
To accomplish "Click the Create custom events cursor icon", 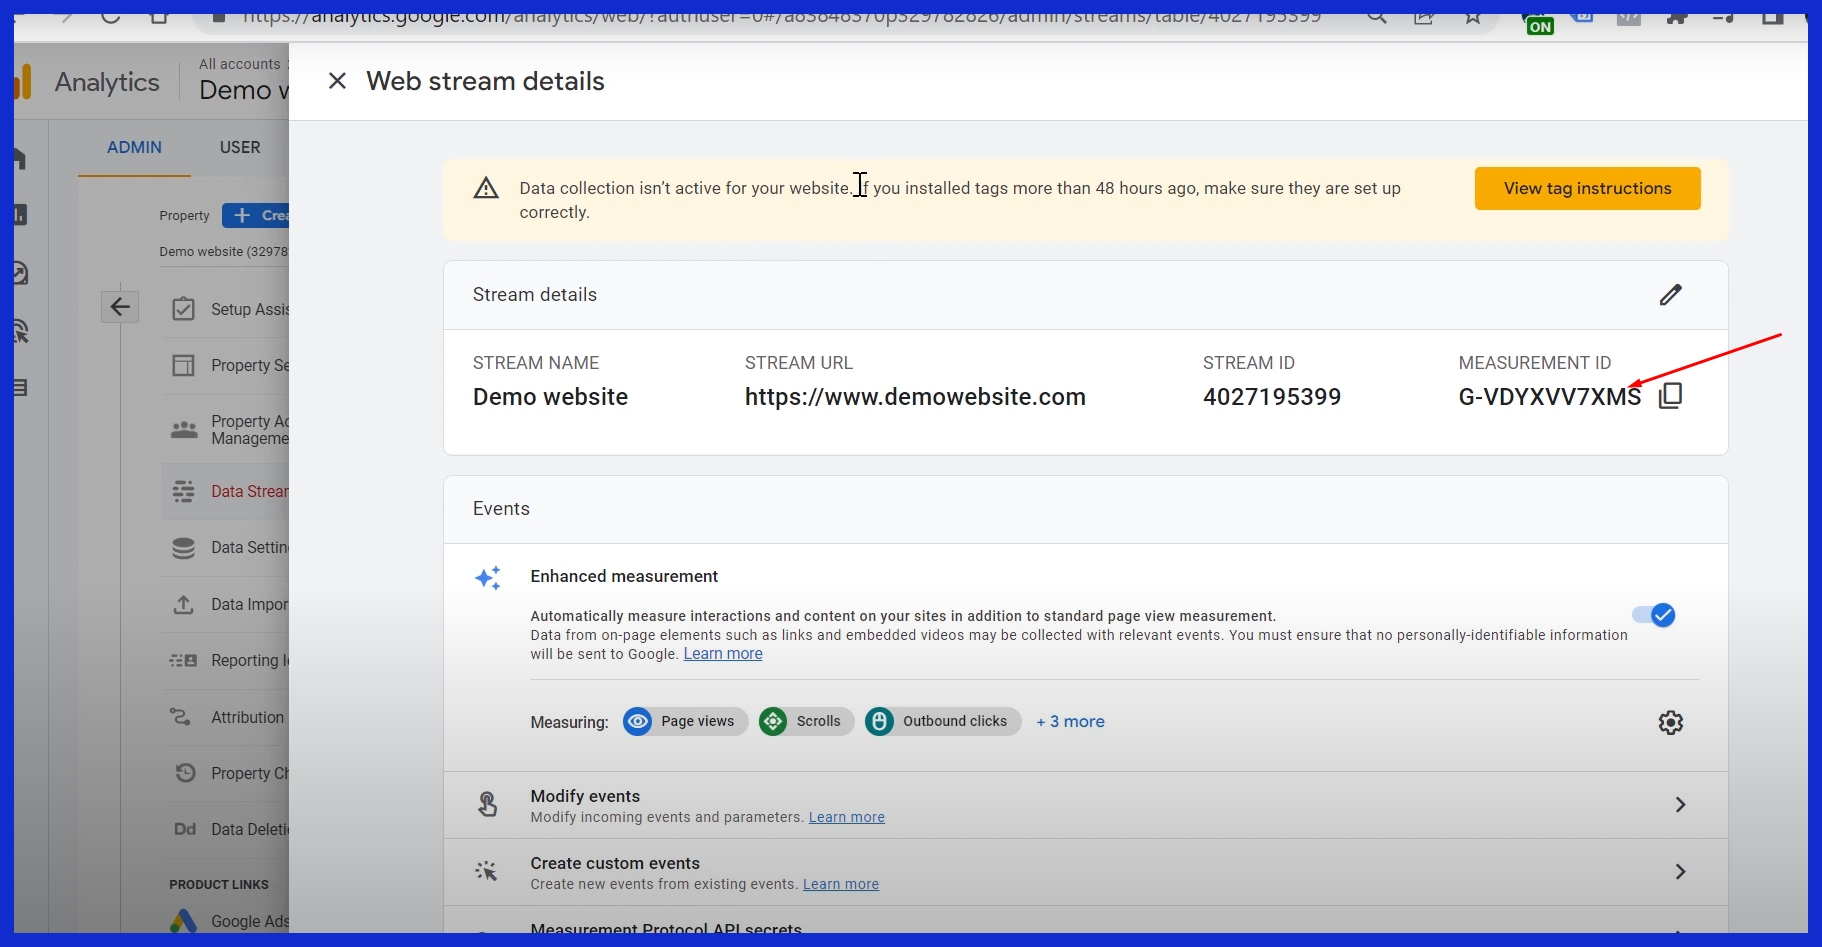I will 486,872.
